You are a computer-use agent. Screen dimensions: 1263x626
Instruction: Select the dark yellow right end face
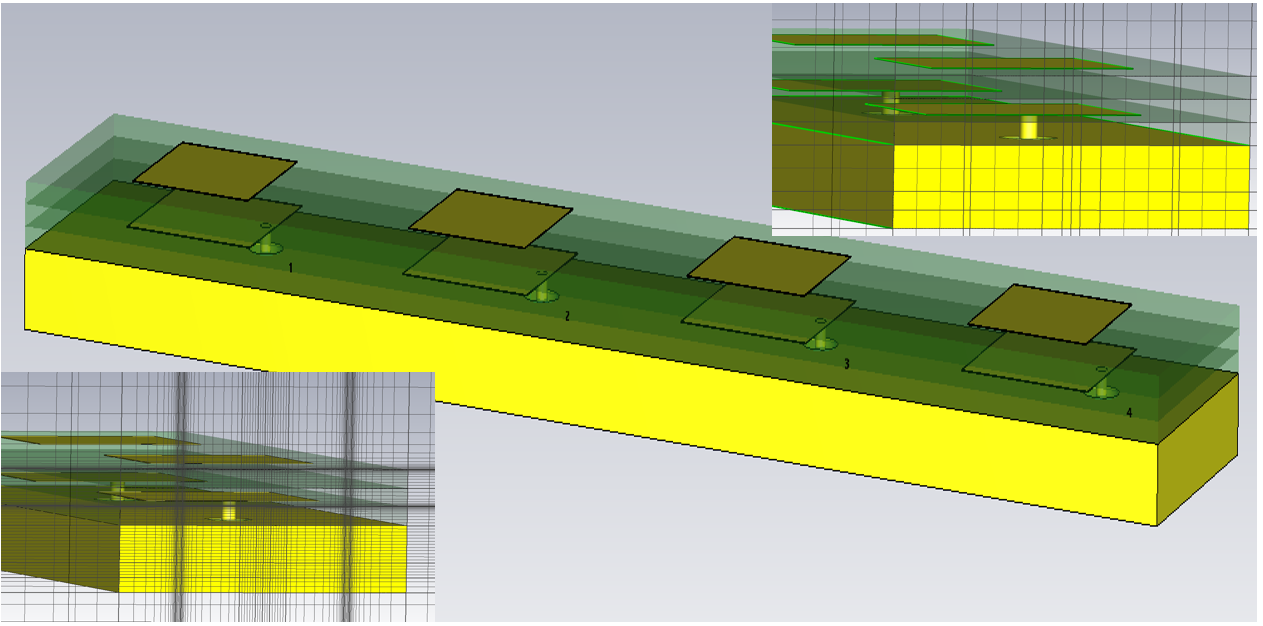pyautogui.click(x=1197, y=447)
